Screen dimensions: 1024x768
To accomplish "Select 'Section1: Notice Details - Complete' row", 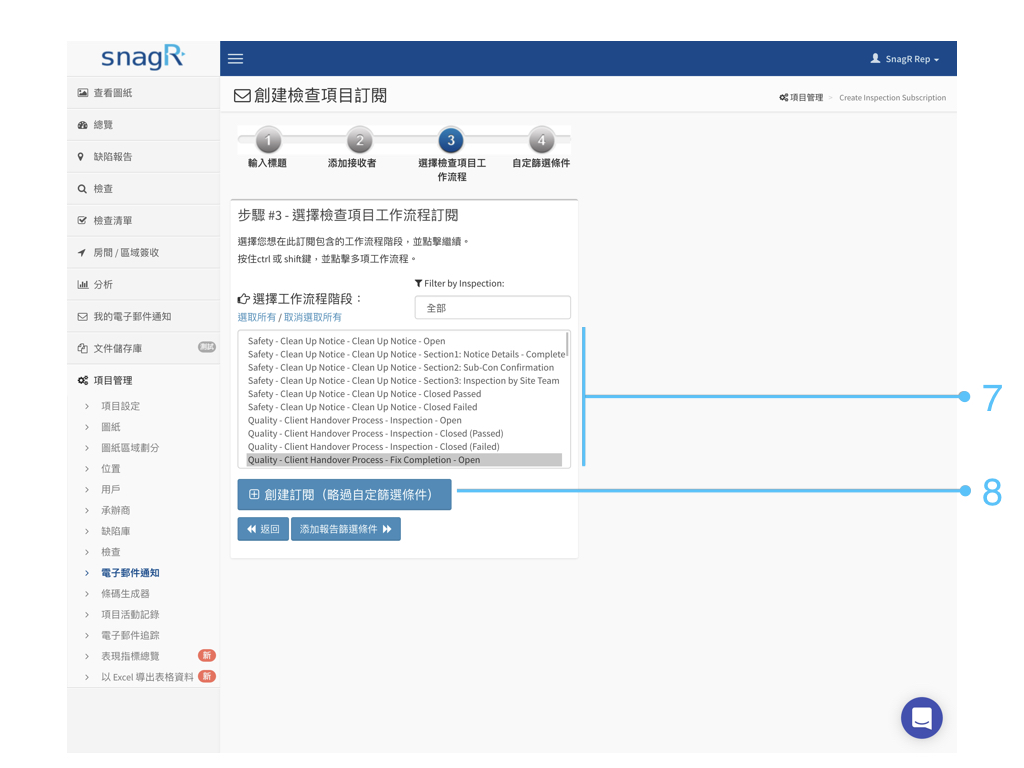I will click(x=404, y=355).
